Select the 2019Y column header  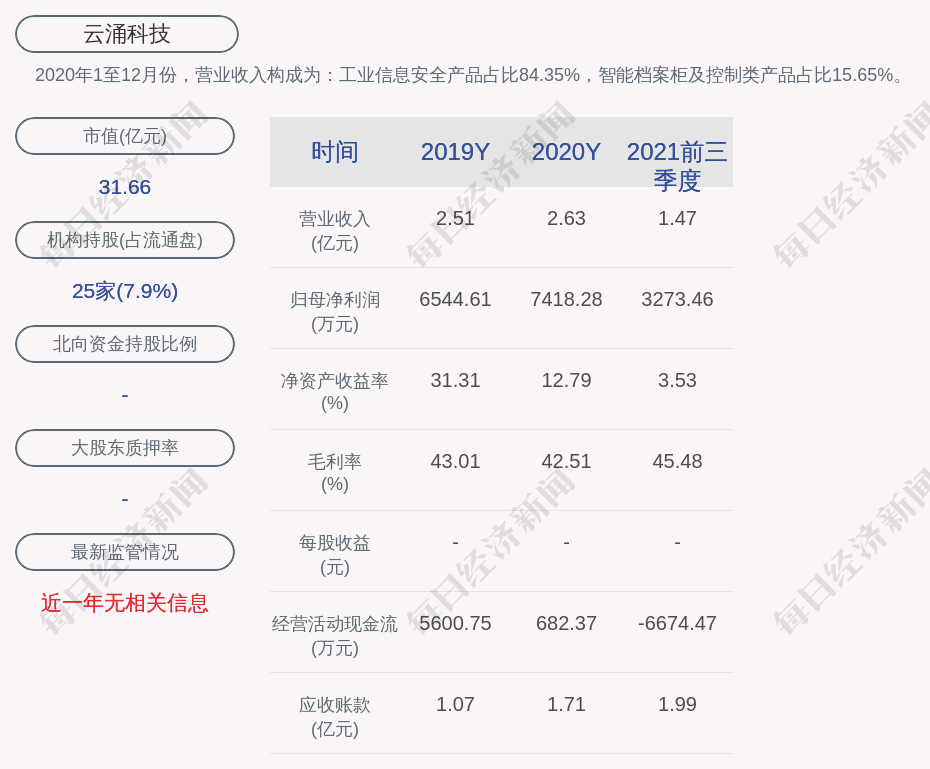coord(456,152)
